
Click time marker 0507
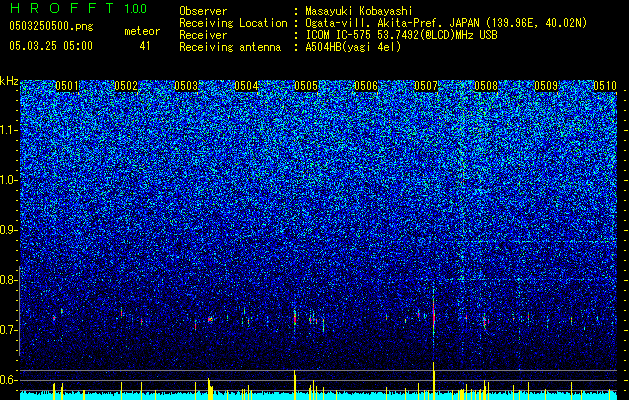pyautogui.click(x=426, y=86)
